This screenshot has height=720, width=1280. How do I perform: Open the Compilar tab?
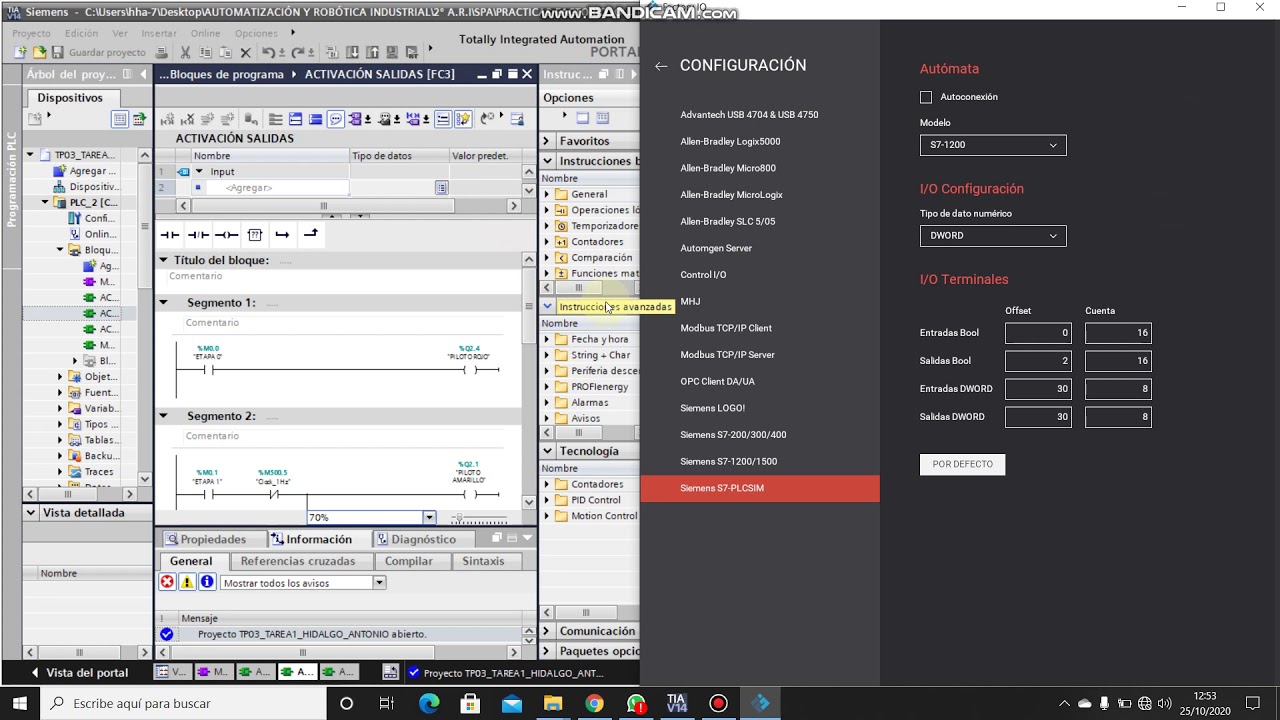[409, 561]
